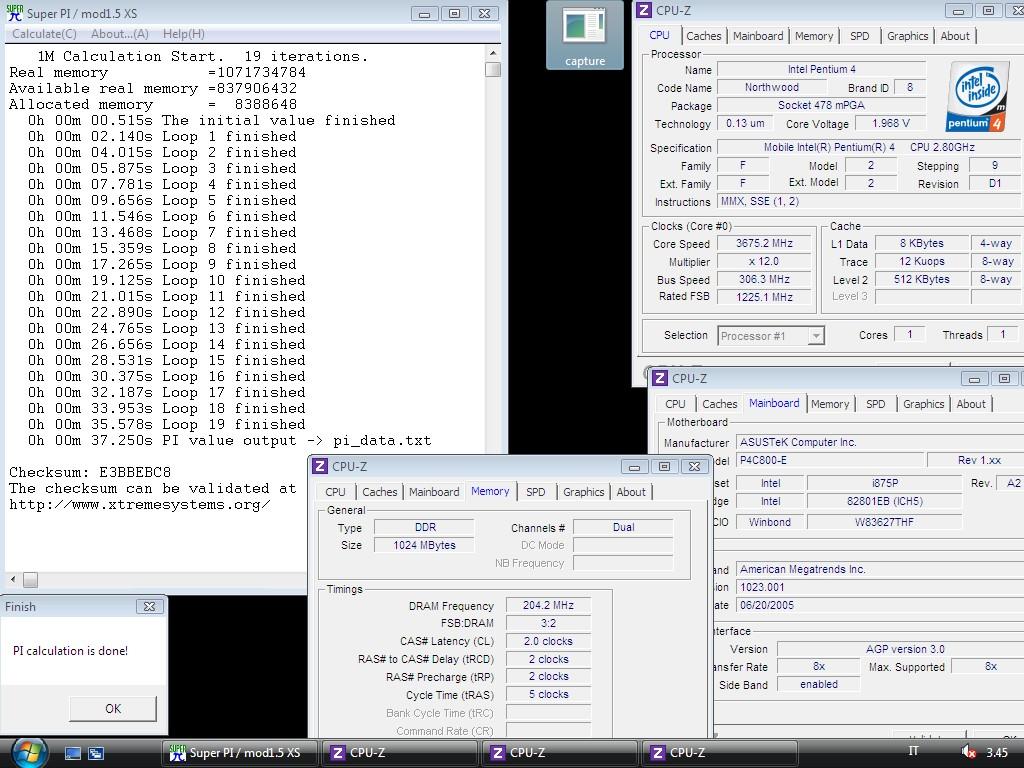
Task: Click the first CPU-Z taskbar button
Action: click(x=400, y=753)
